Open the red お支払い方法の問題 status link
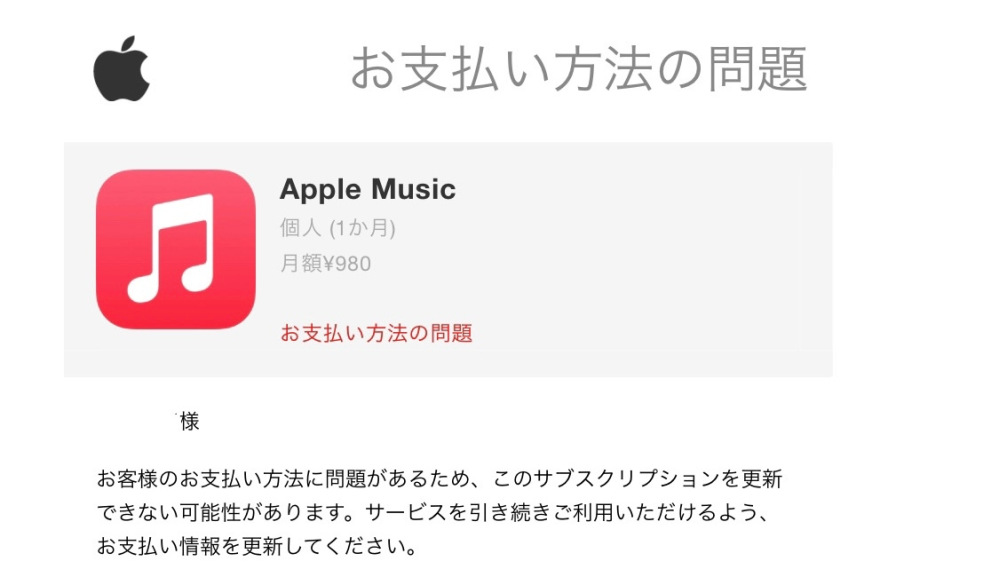 (x=376, y=332)
